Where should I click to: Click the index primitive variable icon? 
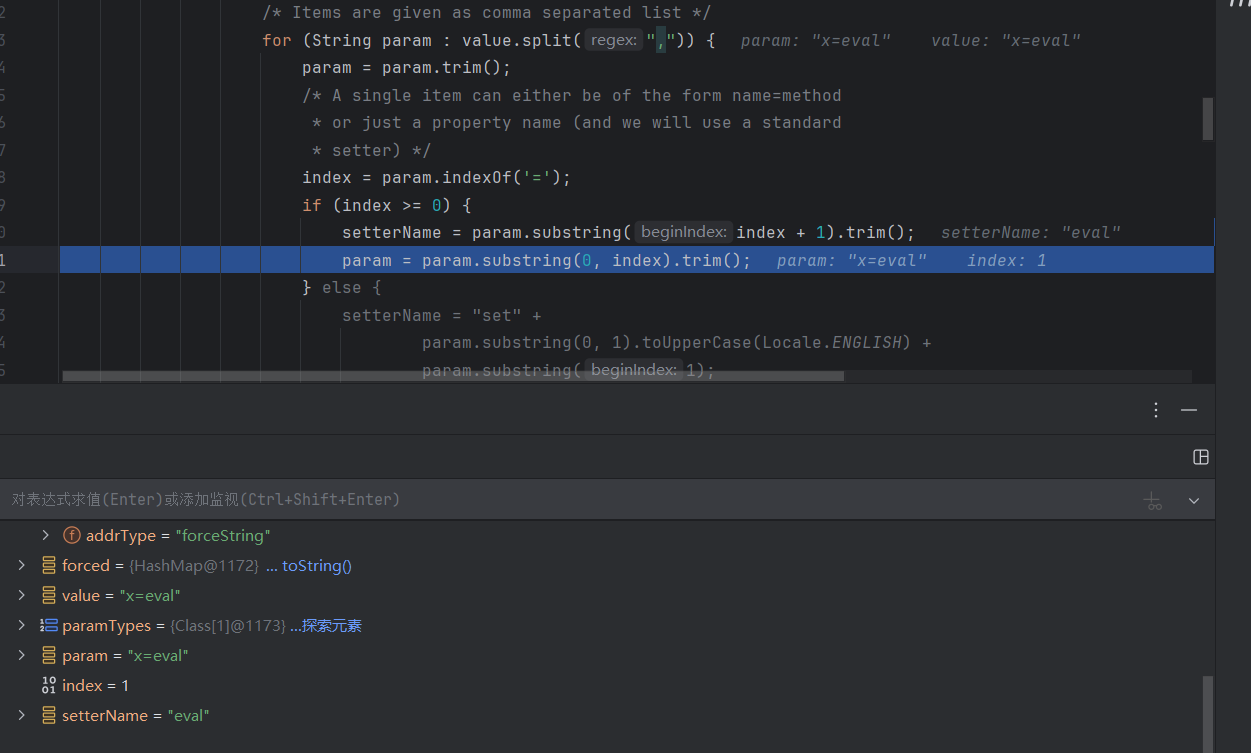coord(49,686)
